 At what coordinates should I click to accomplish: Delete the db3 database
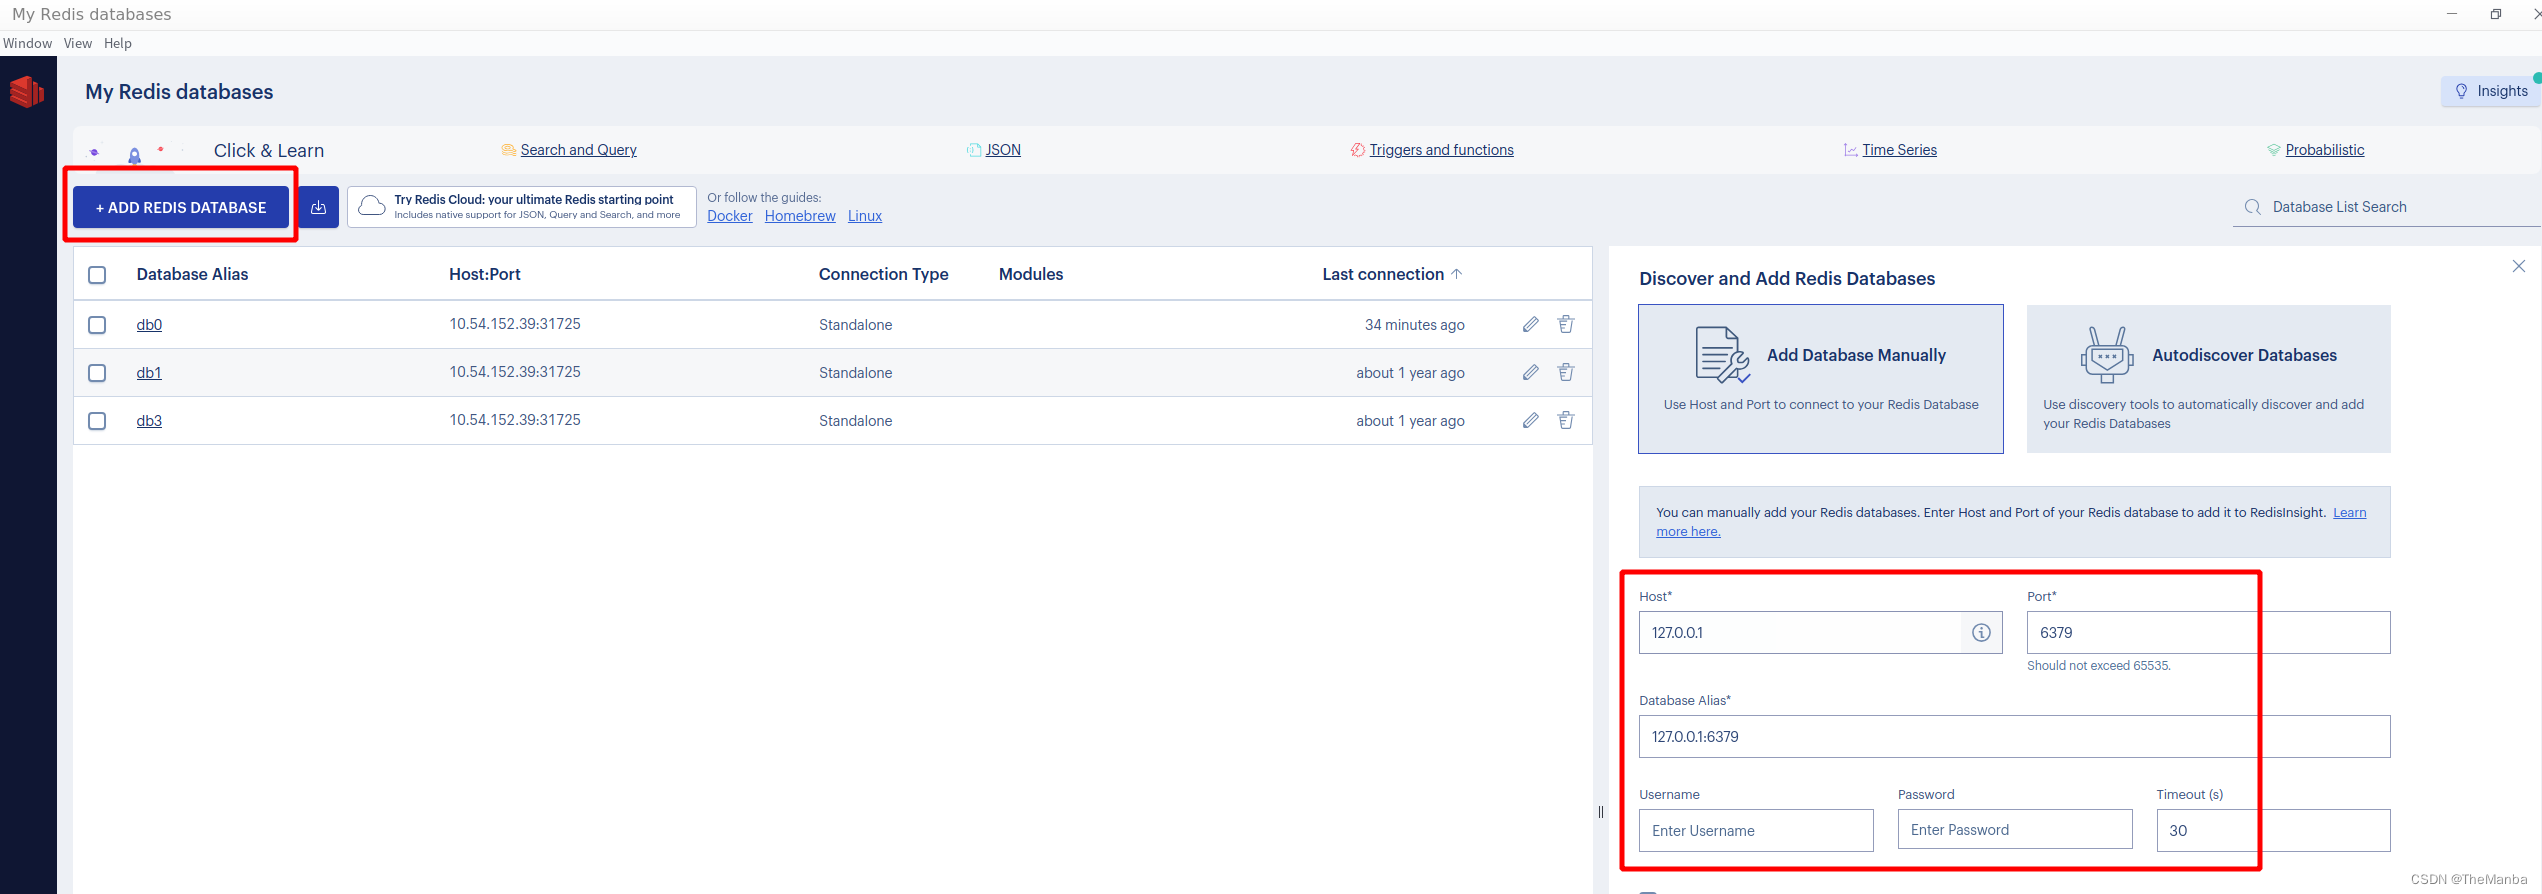point(1566,420)
